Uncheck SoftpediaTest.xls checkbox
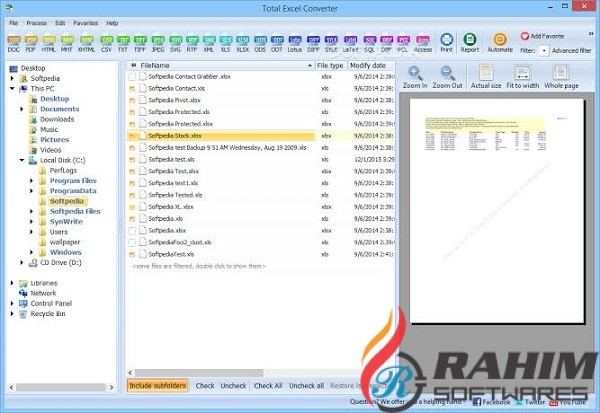Viewport: 600px width, 413px height. [132, 255]
